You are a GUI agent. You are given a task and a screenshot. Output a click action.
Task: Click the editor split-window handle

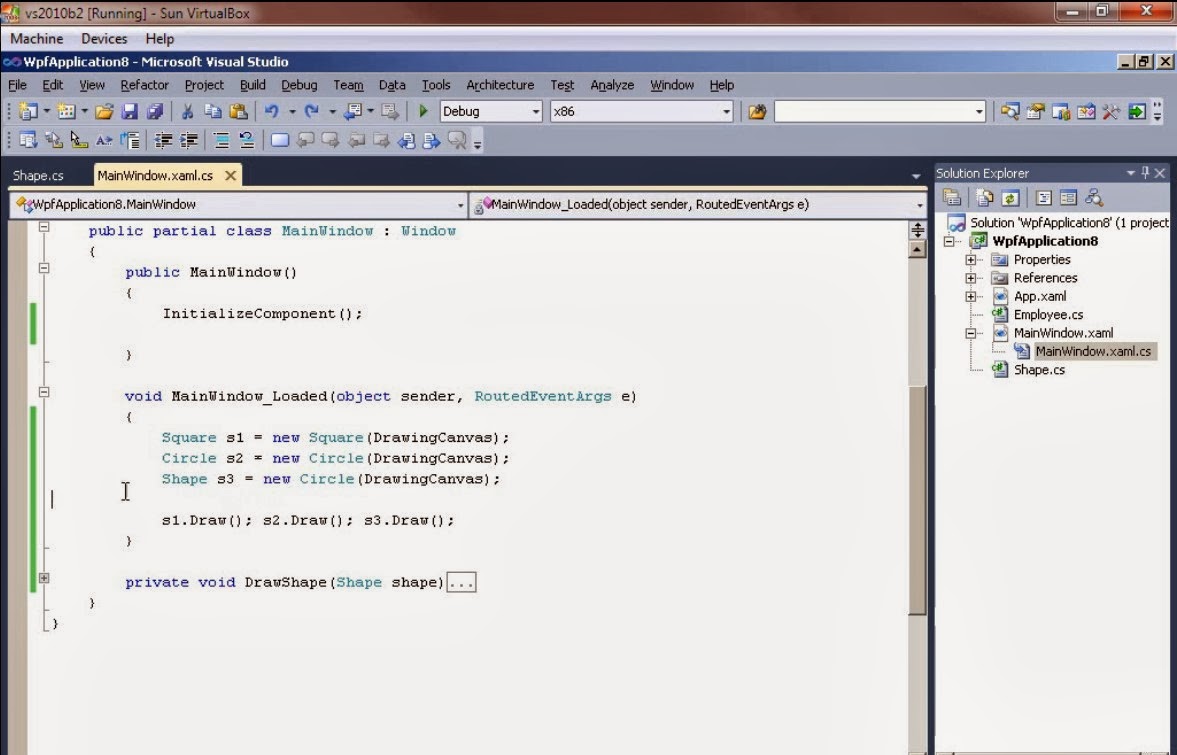(917, 230)
